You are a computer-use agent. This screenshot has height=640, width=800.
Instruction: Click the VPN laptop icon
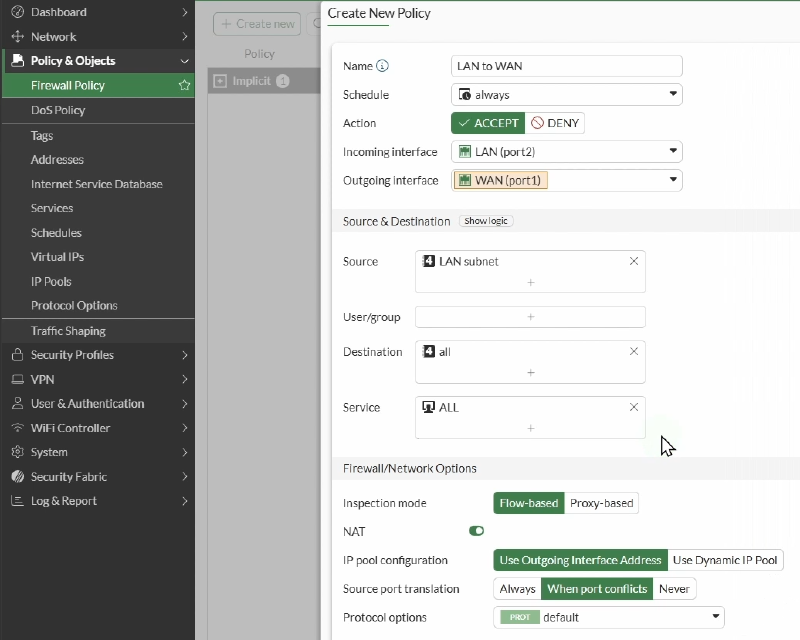coord(17,379)
